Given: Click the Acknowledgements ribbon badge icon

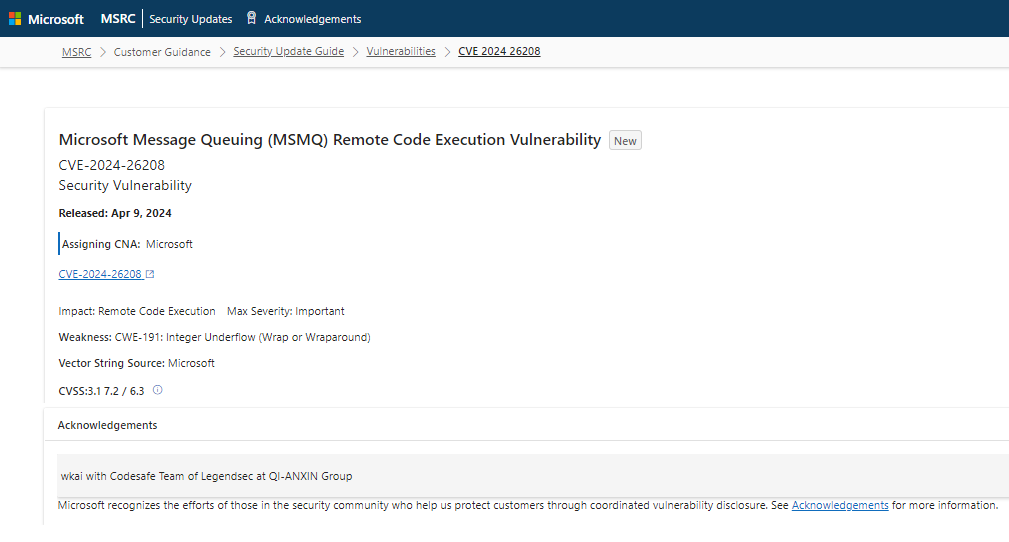Looking at the screenshot, I should [x=252, y=18].
